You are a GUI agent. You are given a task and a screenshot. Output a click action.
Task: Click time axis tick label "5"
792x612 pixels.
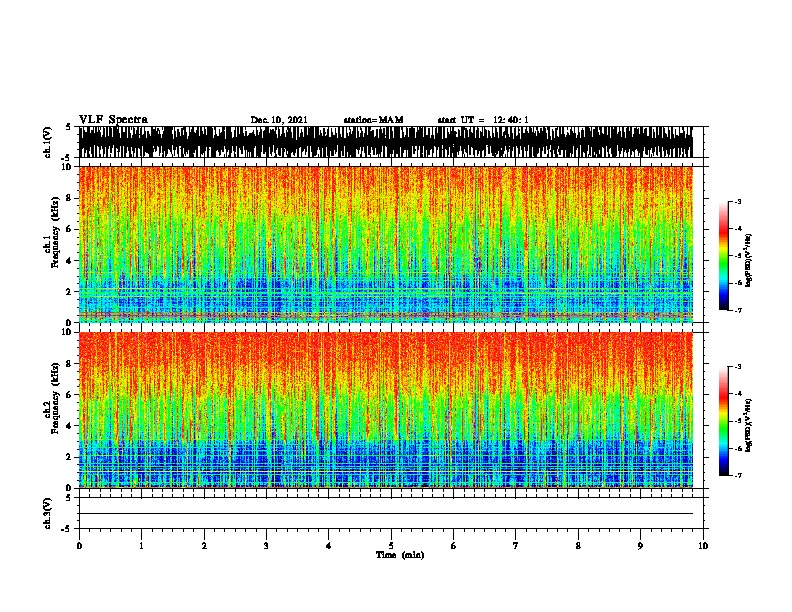click(391, 546)
